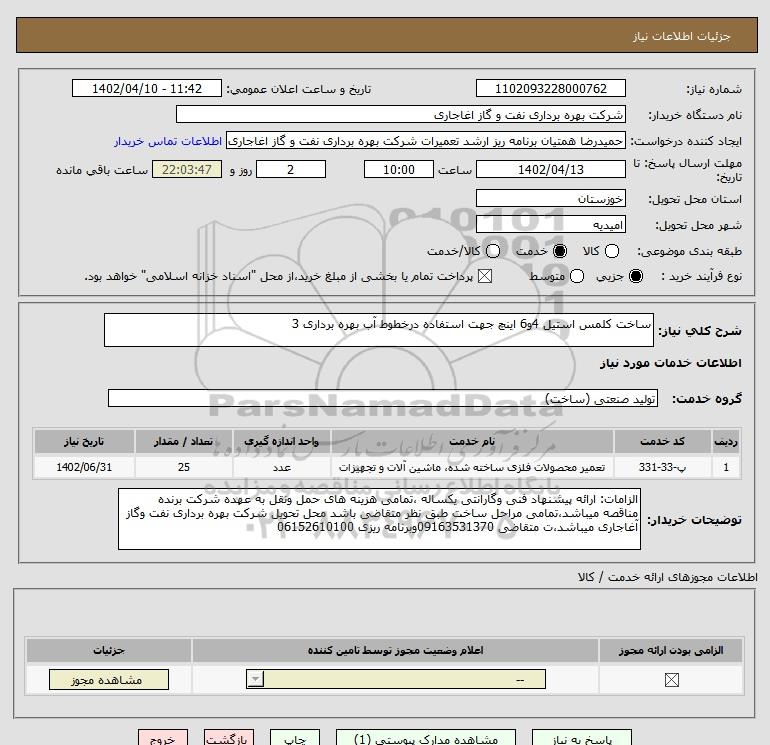
Task: Toggle the الزامی بودن ارائه مجوز checkbox
Action: [x=671, y=680]
